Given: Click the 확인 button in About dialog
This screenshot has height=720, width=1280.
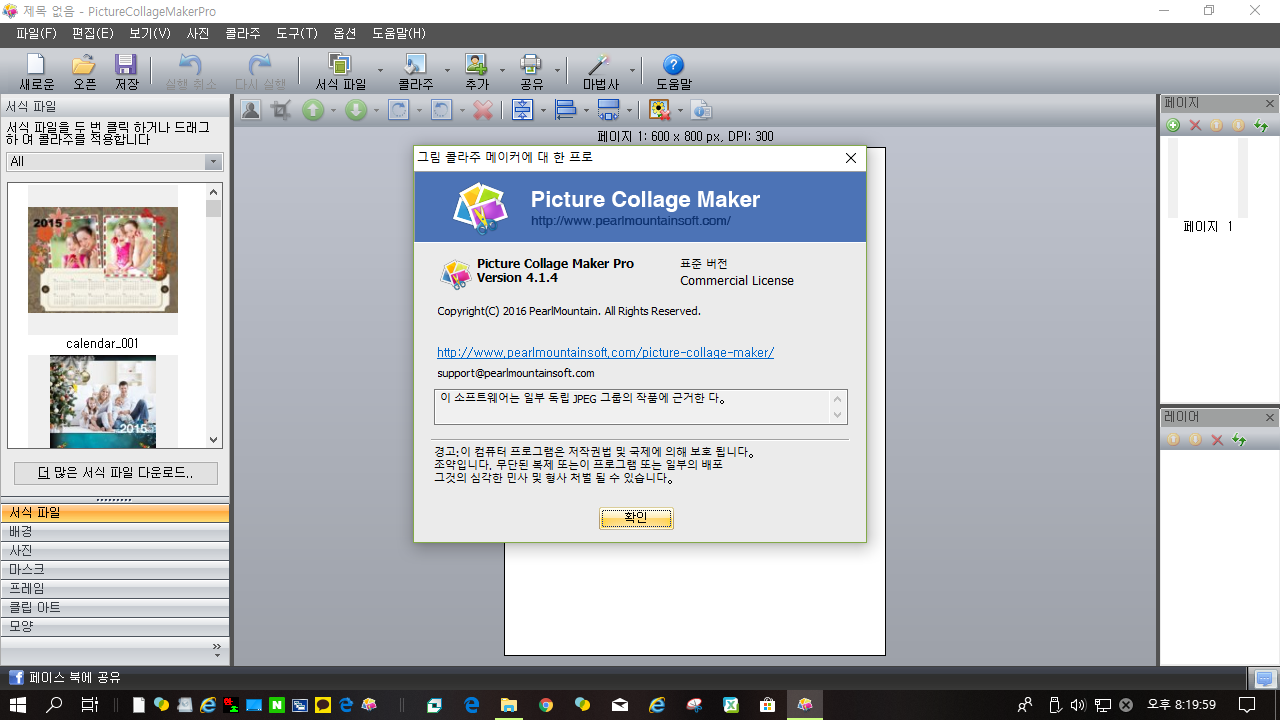Looking at the screenshot, I should click(636, 518).
